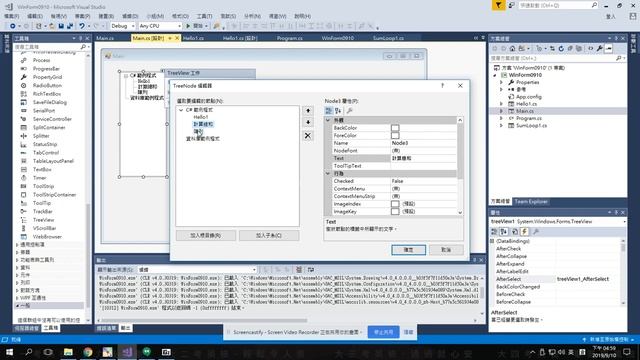Move selected tree node down with arrow button
The height and width of the screenshot is (360, 640).
pos(308,122)
